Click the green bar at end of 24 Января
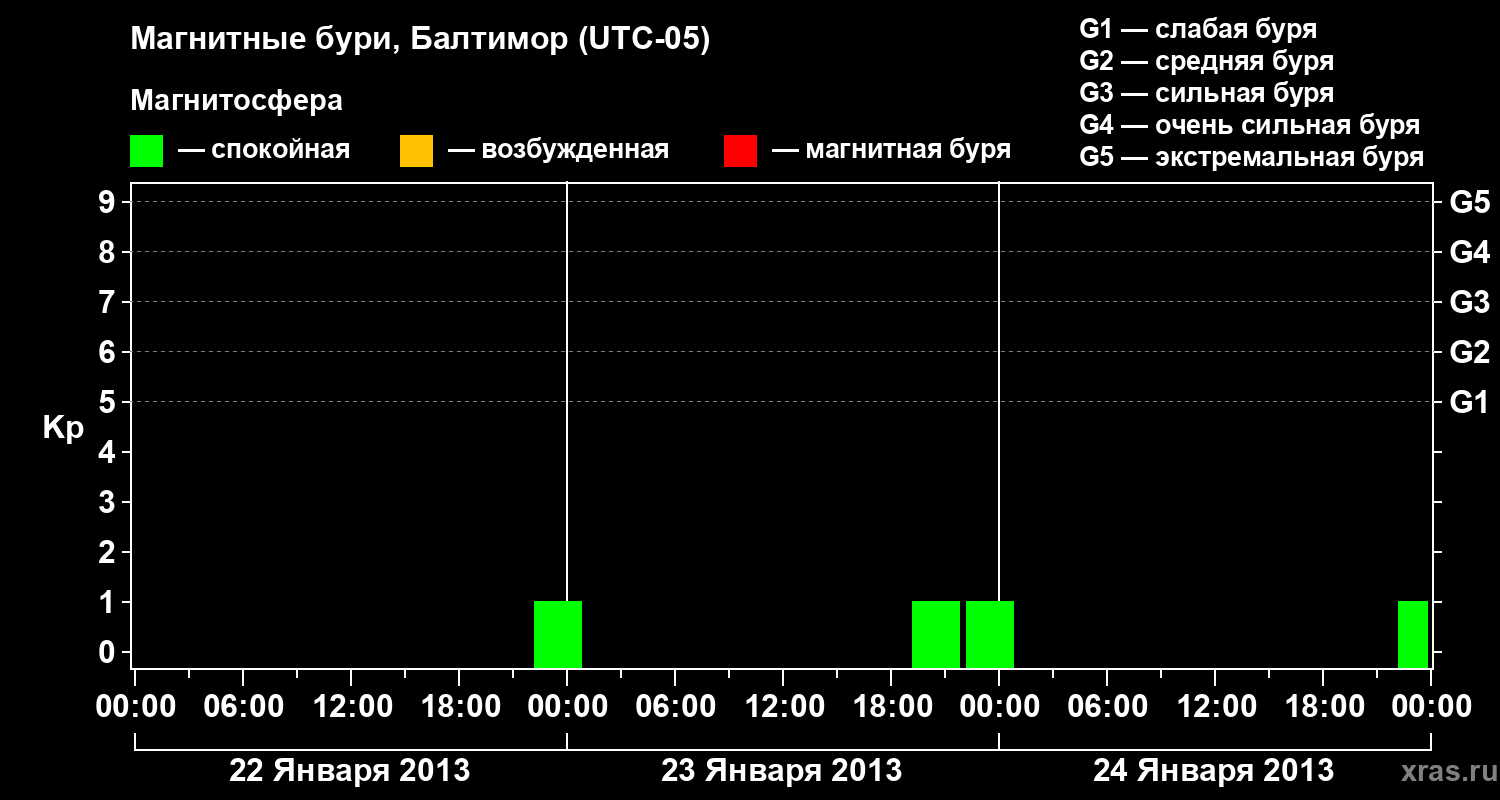This screenshot has height=800, width=1500. [1413, 635]
